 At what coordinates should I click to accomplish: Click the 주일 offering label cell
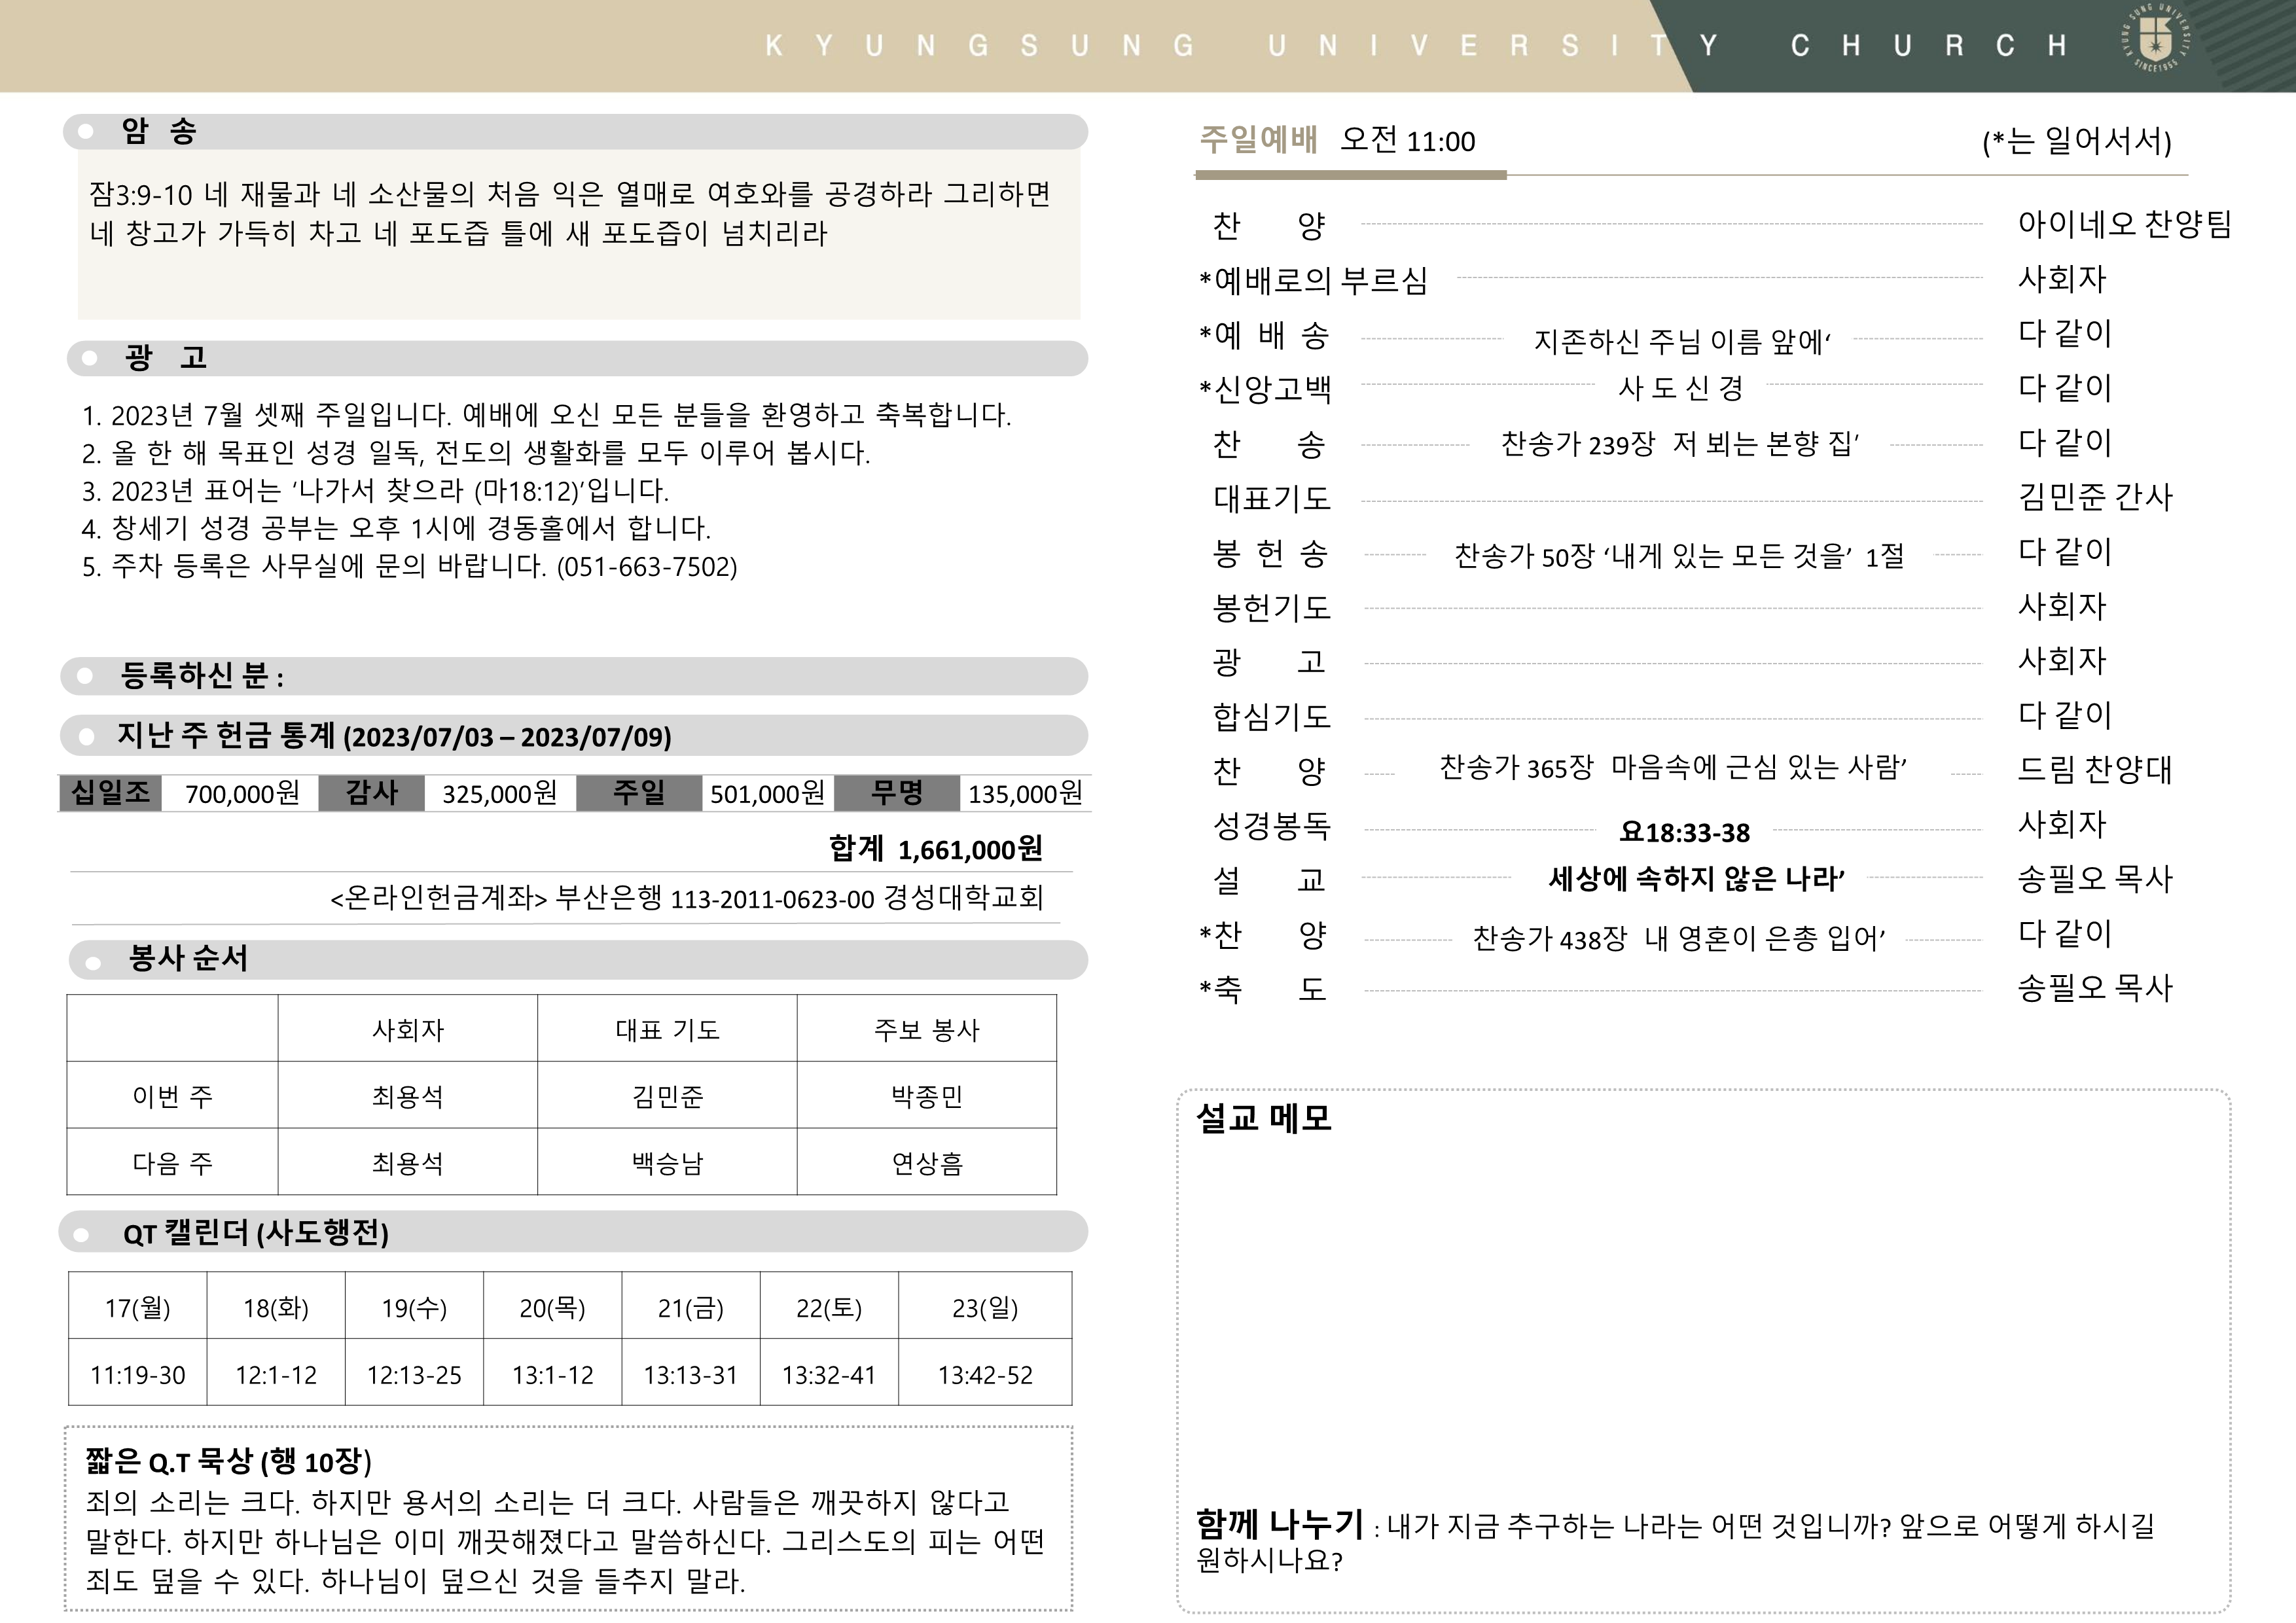point(639,793)
